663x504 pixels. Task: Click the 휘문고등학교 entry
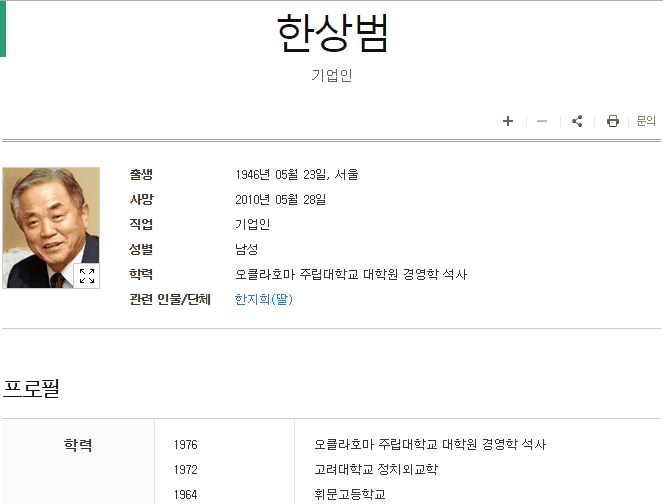click(x=349, y=494)
